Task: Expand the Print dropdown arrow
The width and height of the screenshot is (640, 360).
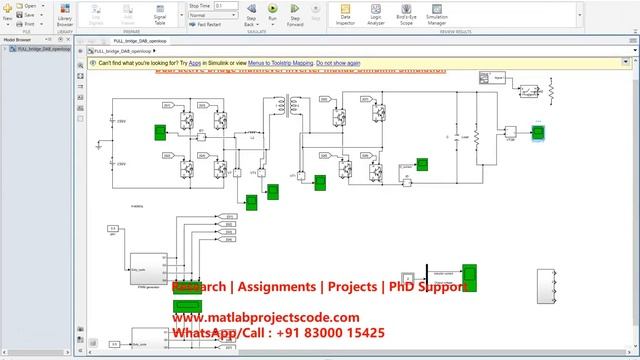Action: click(x=42, y=24)
